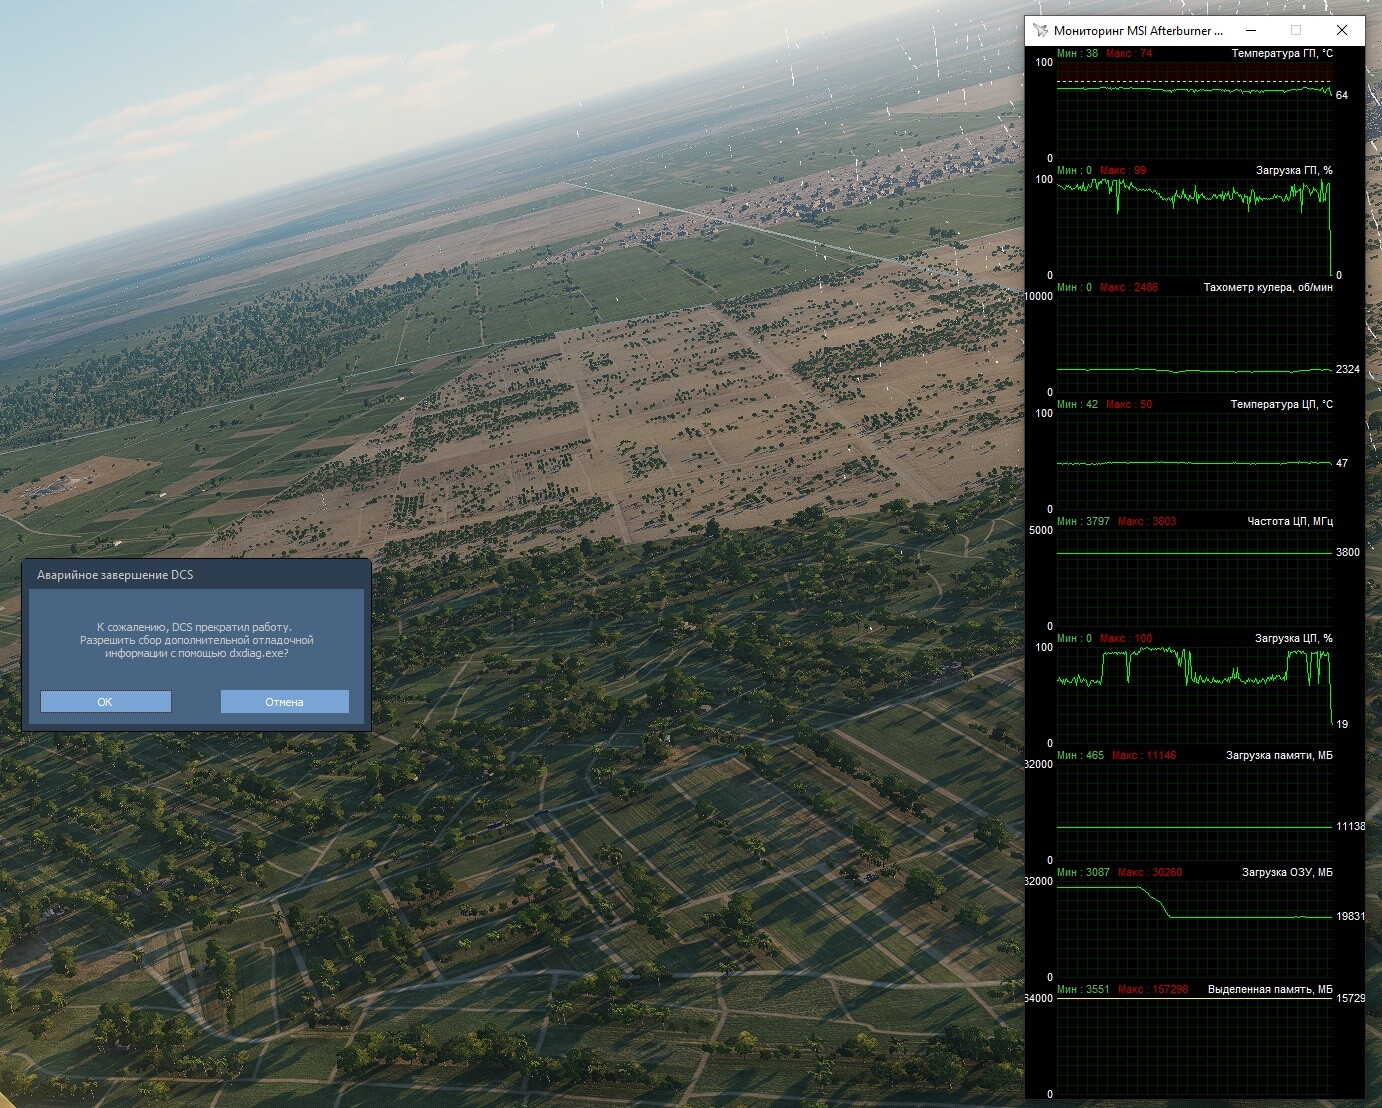Click the Загрузка ОЗУ graph

click(x=1195, y=929)
